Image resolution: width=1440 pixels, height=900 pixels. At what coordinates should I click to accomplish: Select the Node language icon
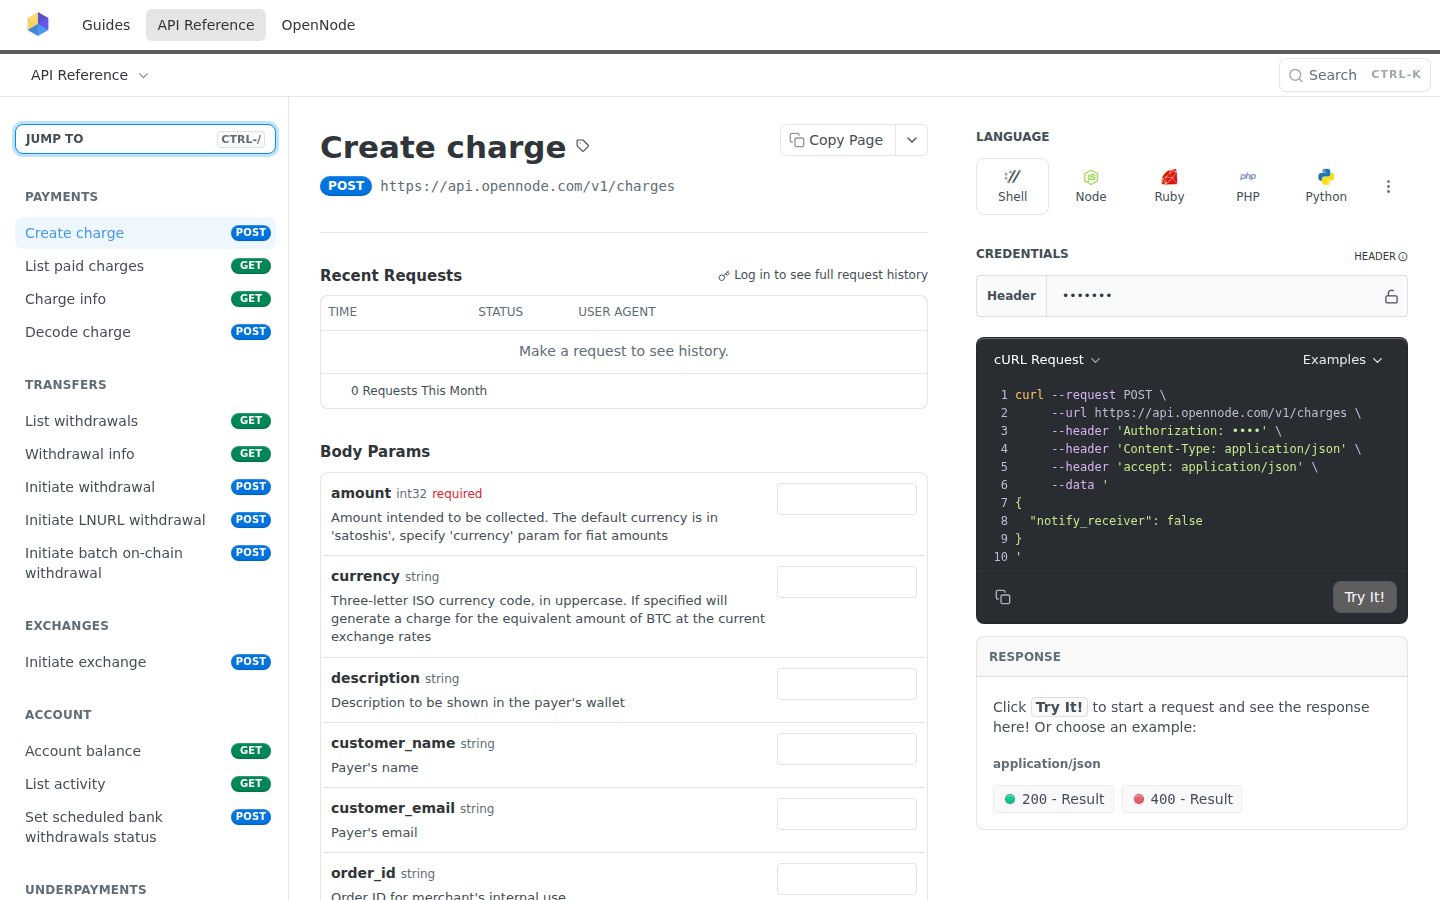click(x=1091, y=186)
